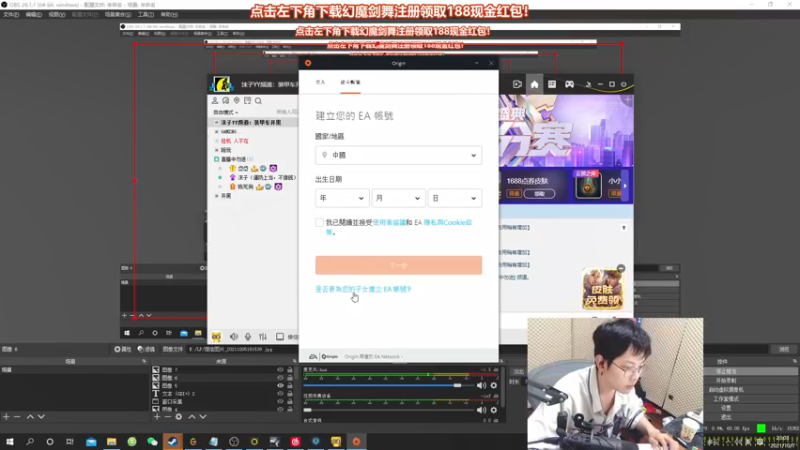Move the selected source down in the list

tap(203, 417)
